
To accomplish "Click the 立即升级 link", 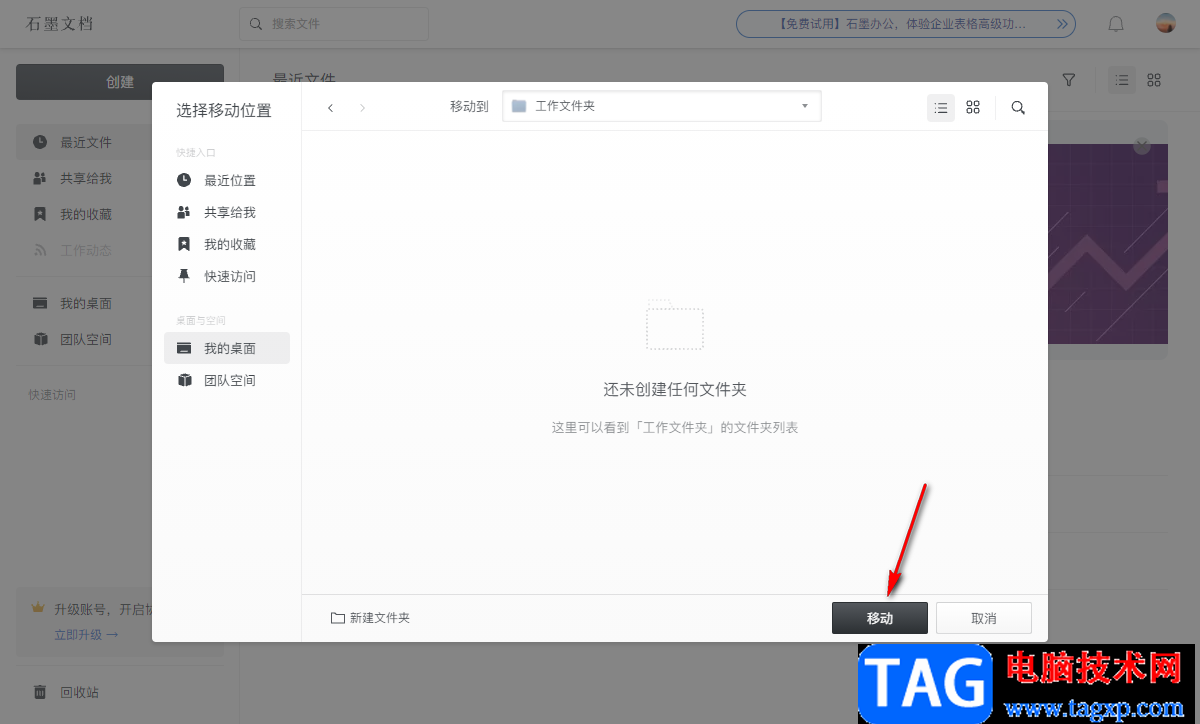I will (86, 634).
